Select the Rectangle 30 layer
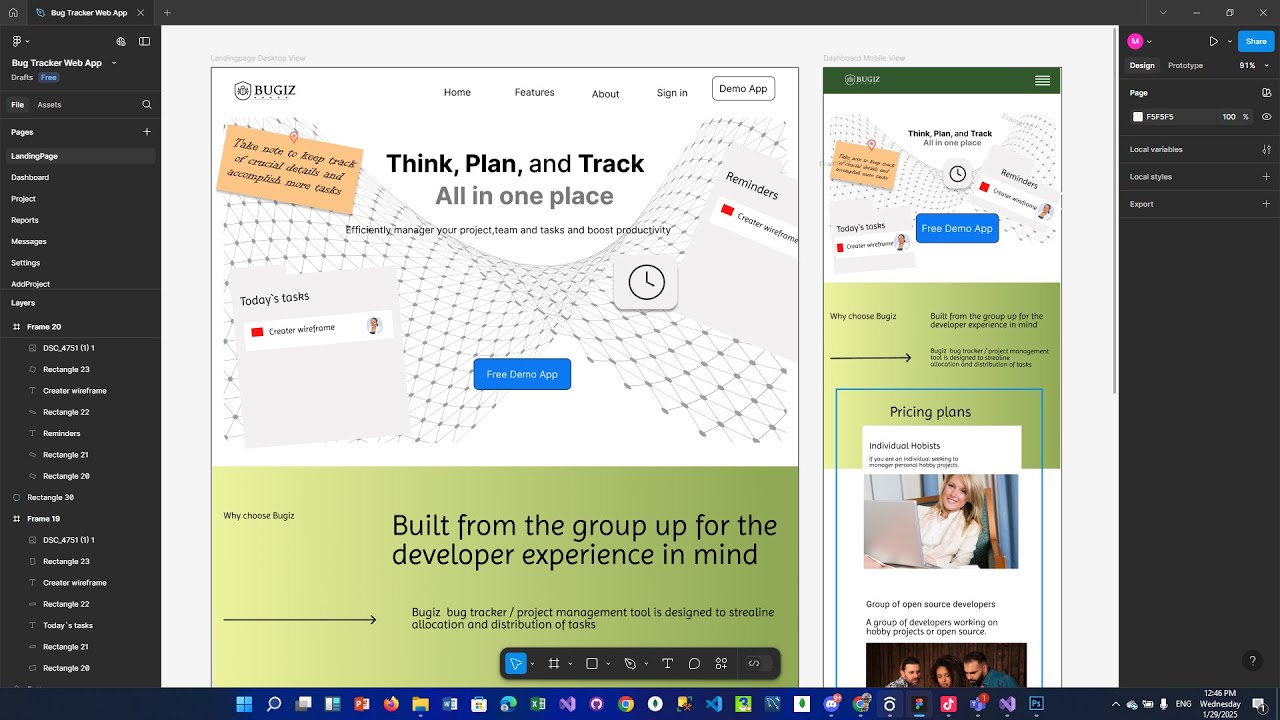1280x720 pixels. pyautogui.click(x=50, y=497)
